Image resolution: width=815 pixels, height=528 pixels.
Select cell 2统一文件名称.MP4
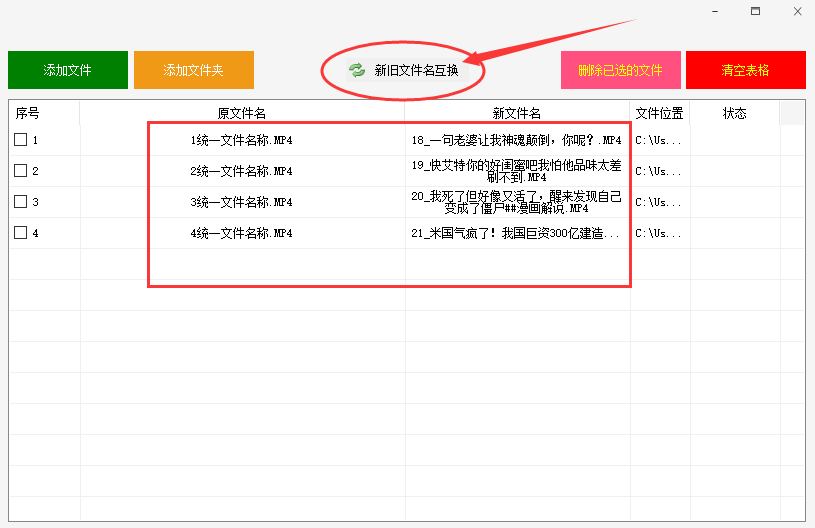tap(242, 171)
